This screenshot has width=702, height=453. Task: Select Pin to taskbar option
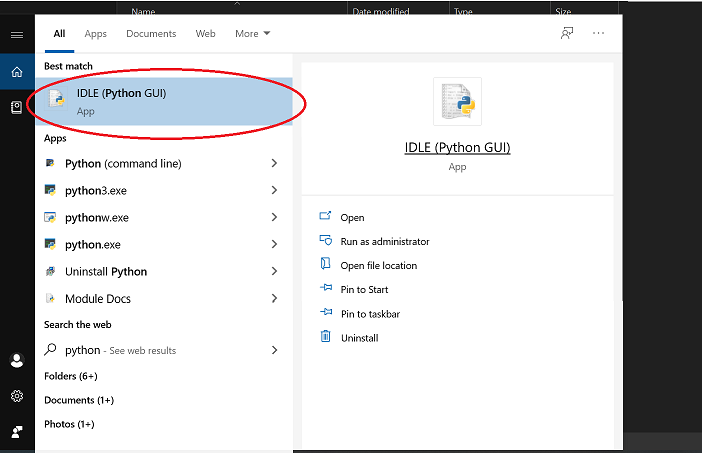(370, 314)
